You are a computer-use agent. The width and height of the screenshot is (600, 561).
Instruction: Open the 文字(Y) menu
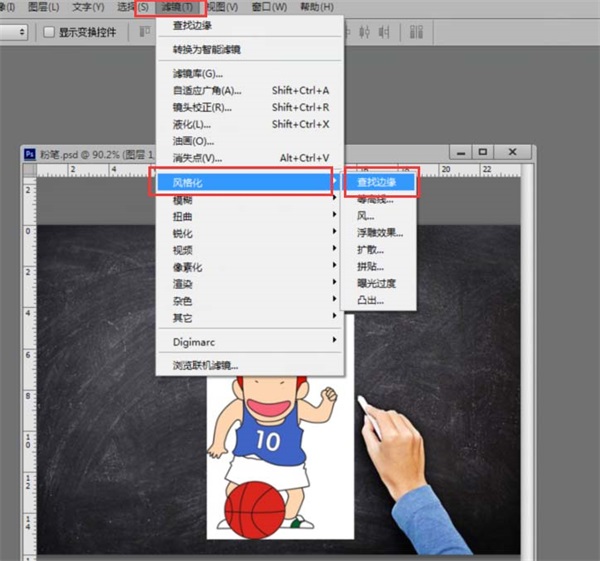click(88, 7)
